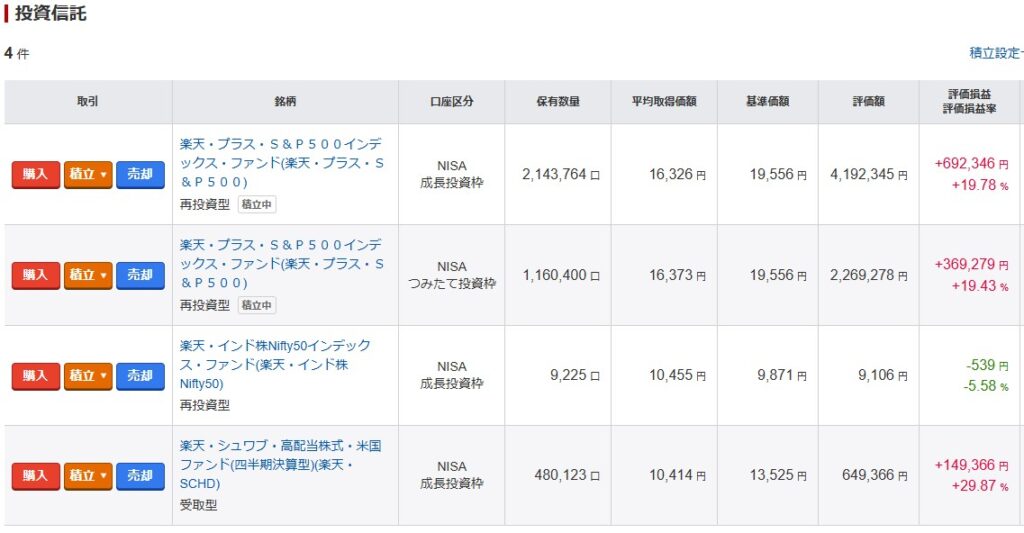Image resolution: width=1024 pixels, height=533 pixels.
Task: Open 積立設定 link at top right
Action: (996, 53)
